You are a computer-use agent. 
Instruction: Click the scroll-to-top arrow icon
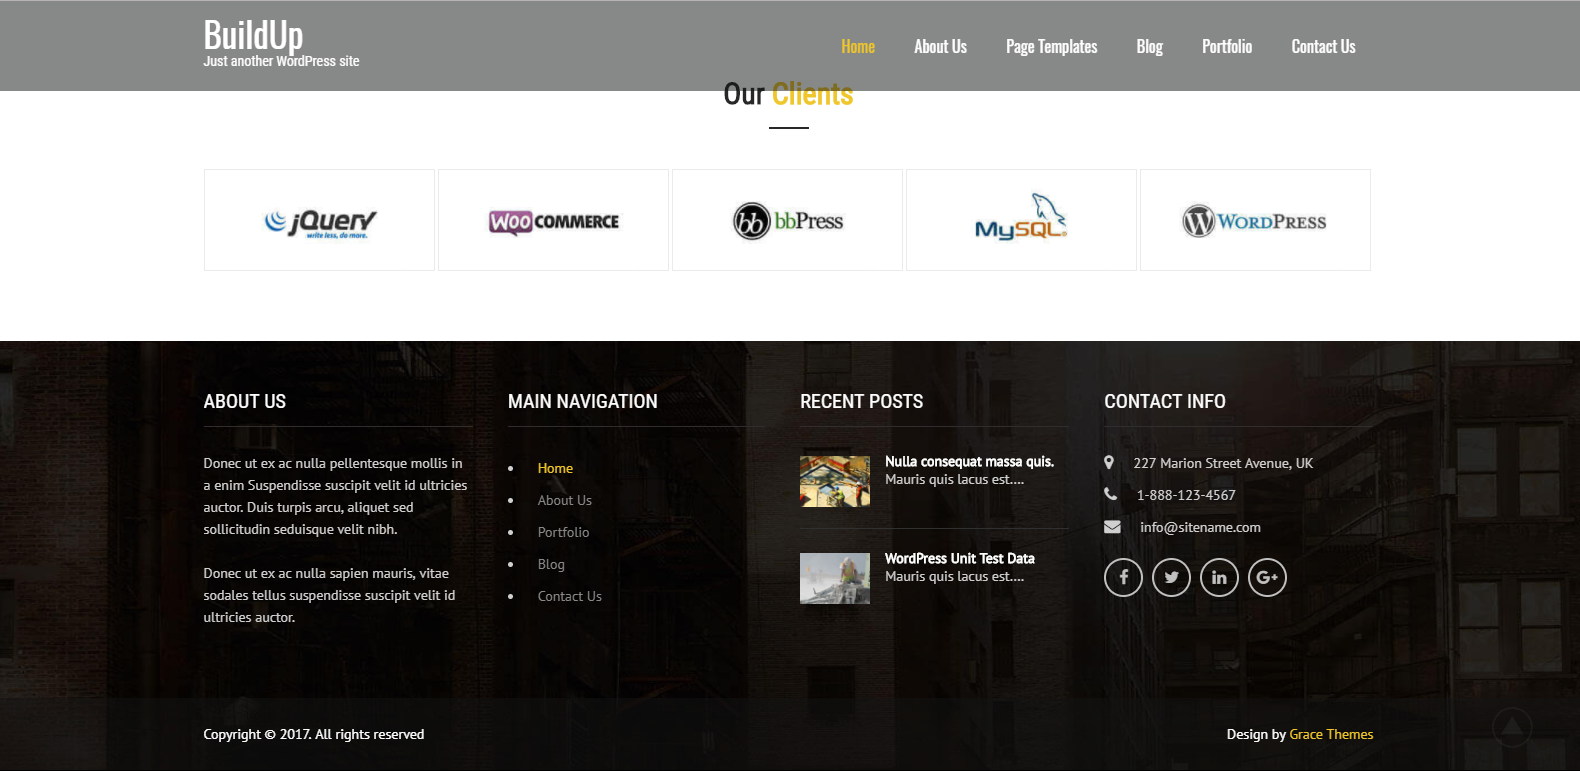point(1512,726)
